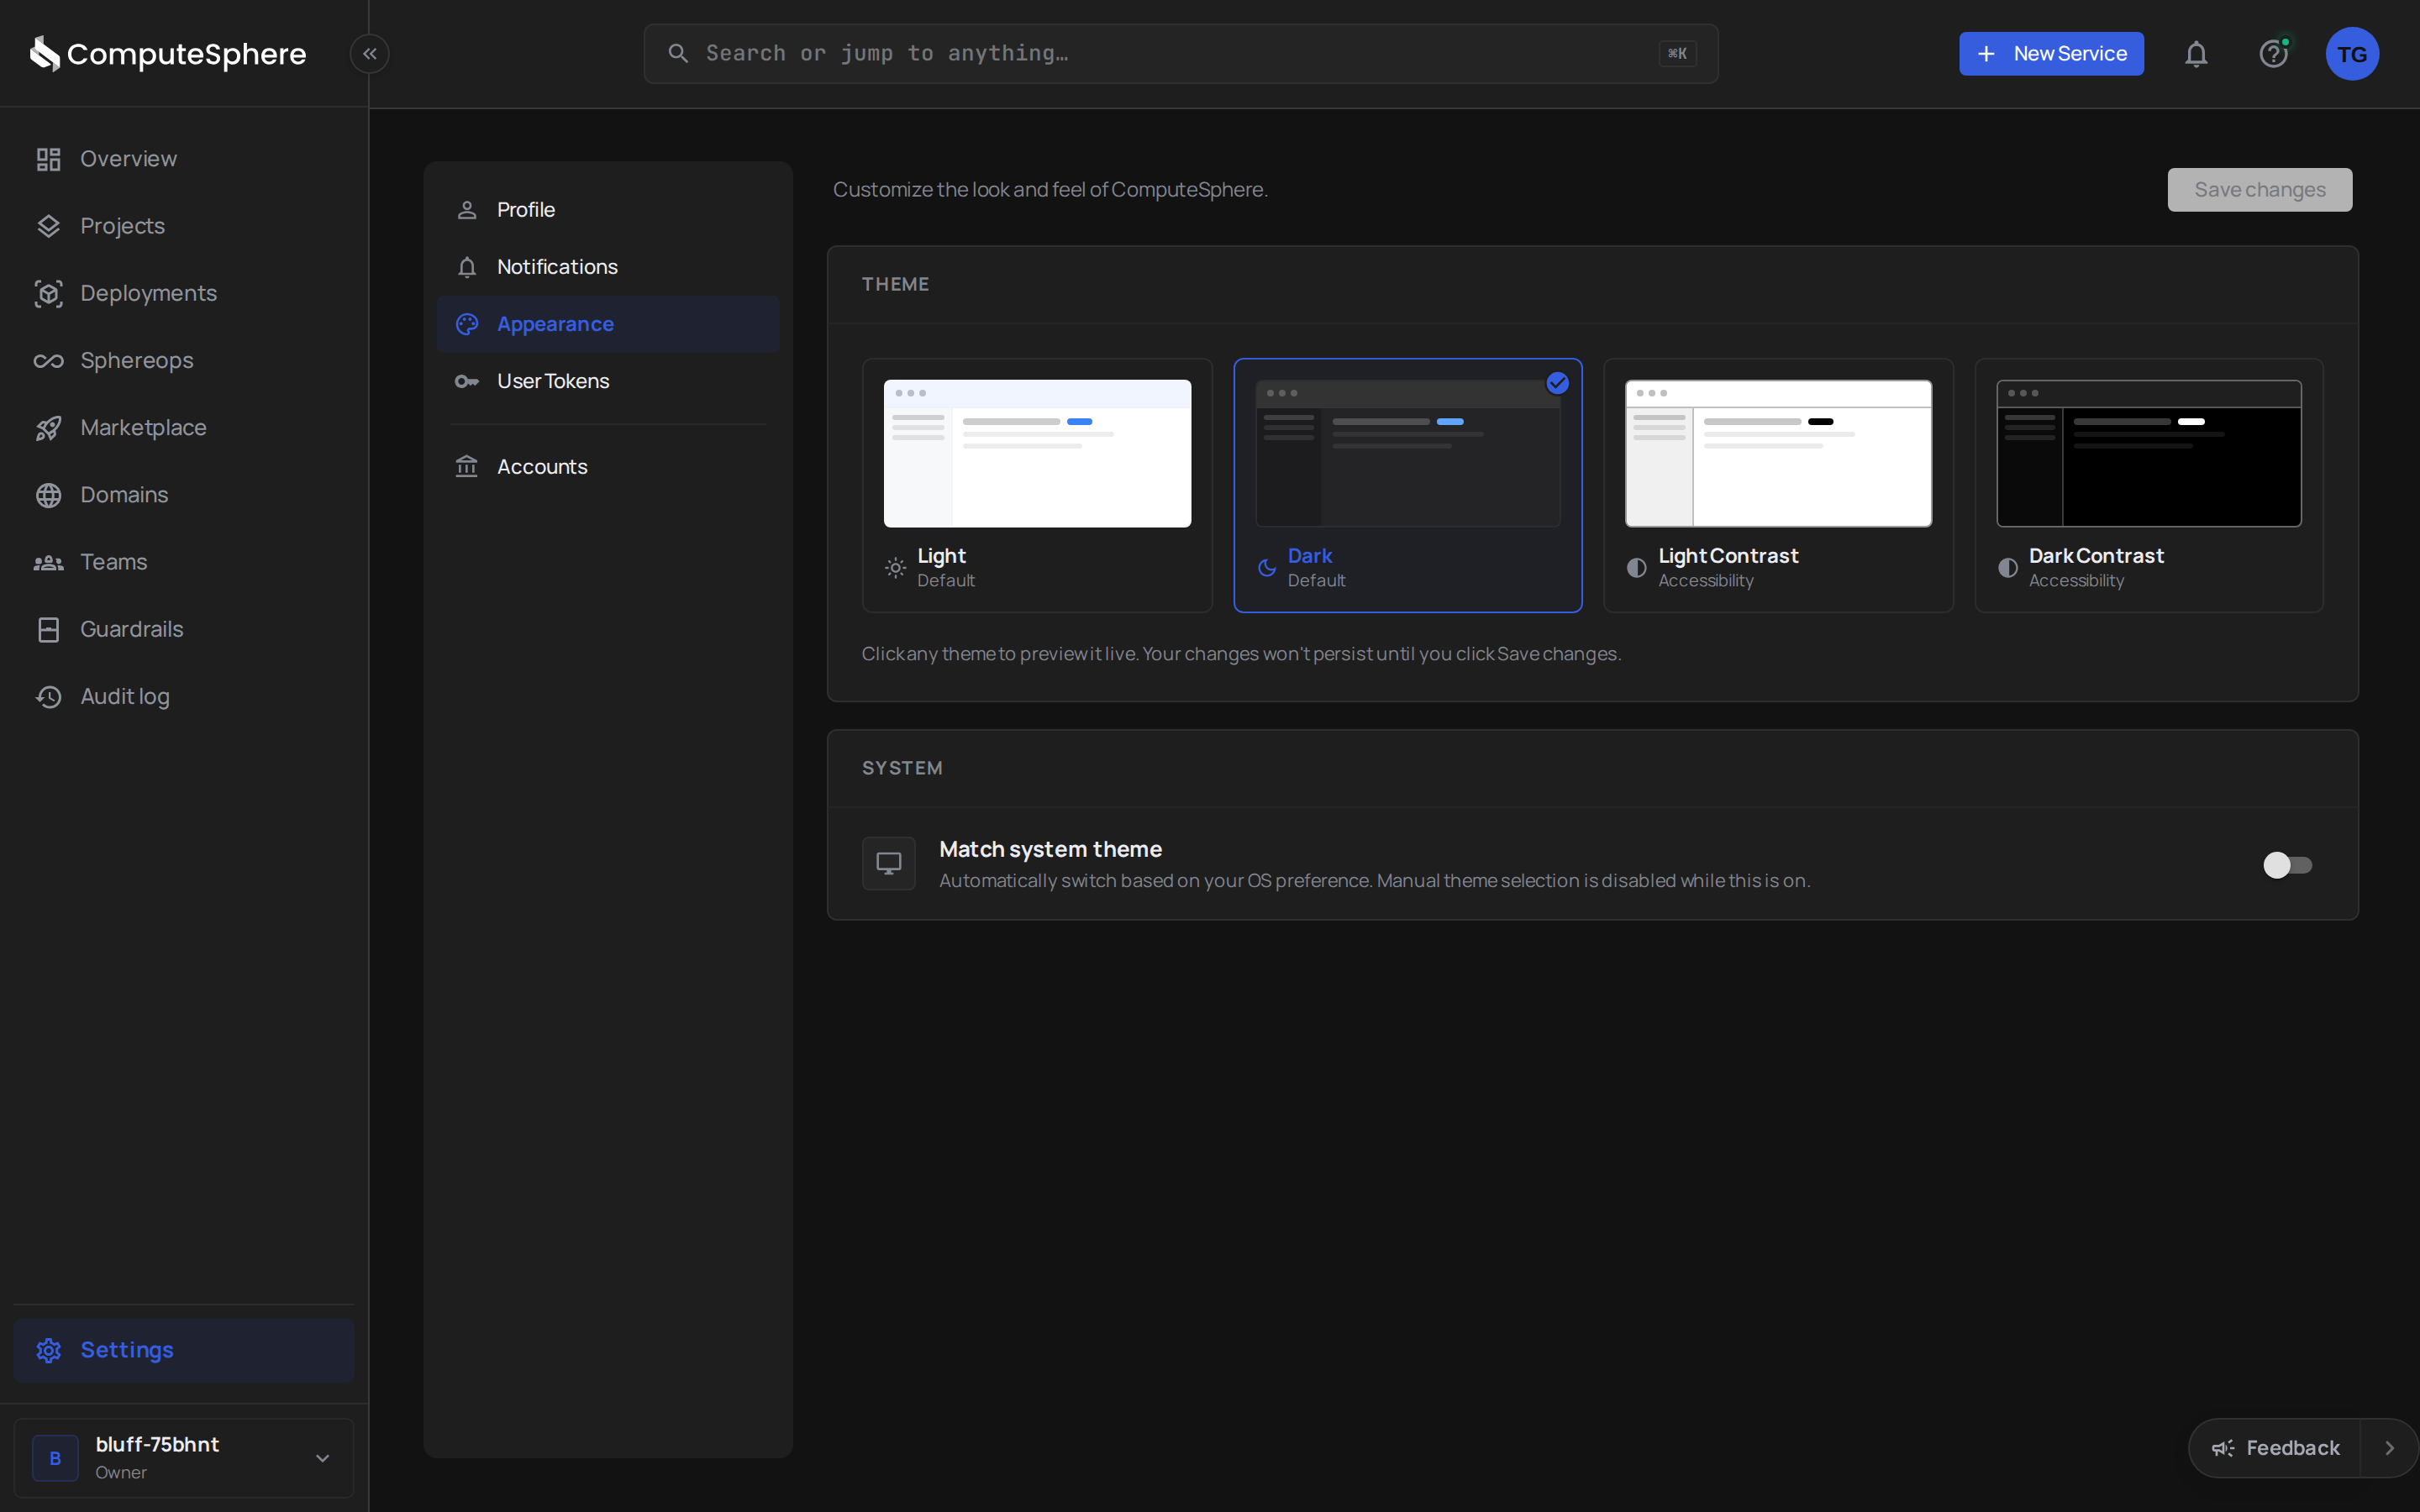Click the Accounts bank icon
This screenshot has width=2420, height=1512.
point(466,467)
